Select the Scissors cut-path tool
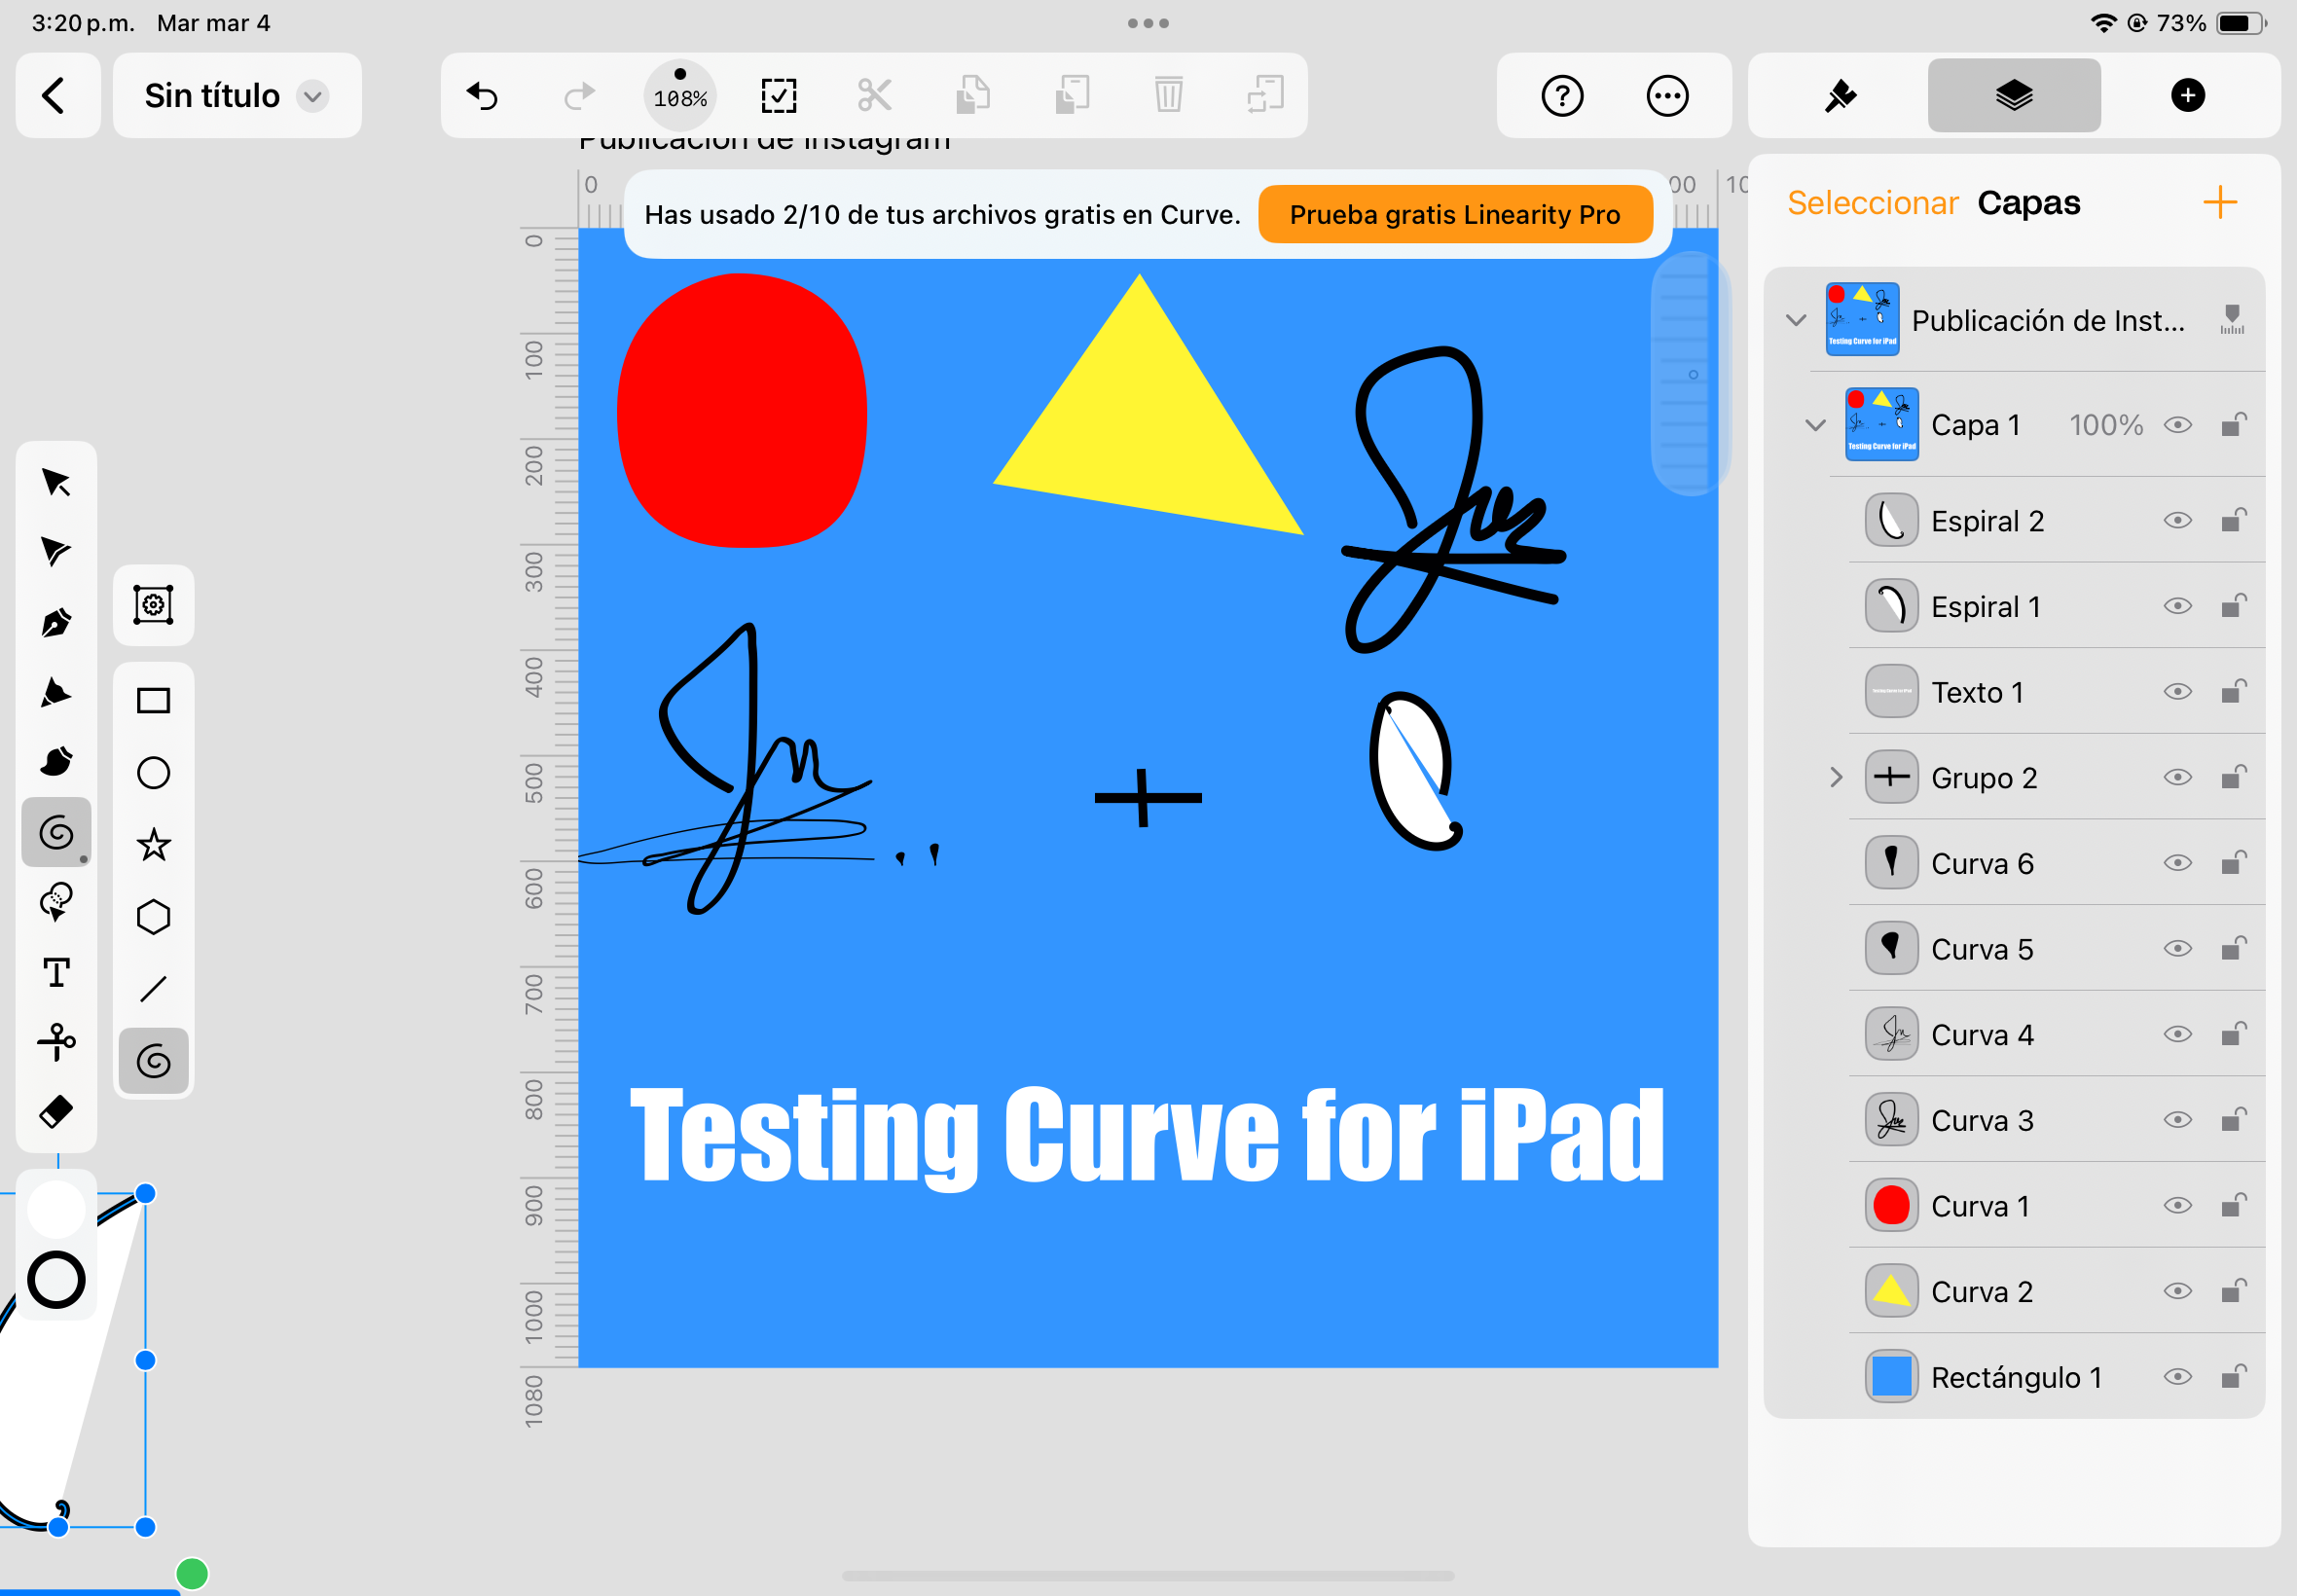 [56, 1042]
